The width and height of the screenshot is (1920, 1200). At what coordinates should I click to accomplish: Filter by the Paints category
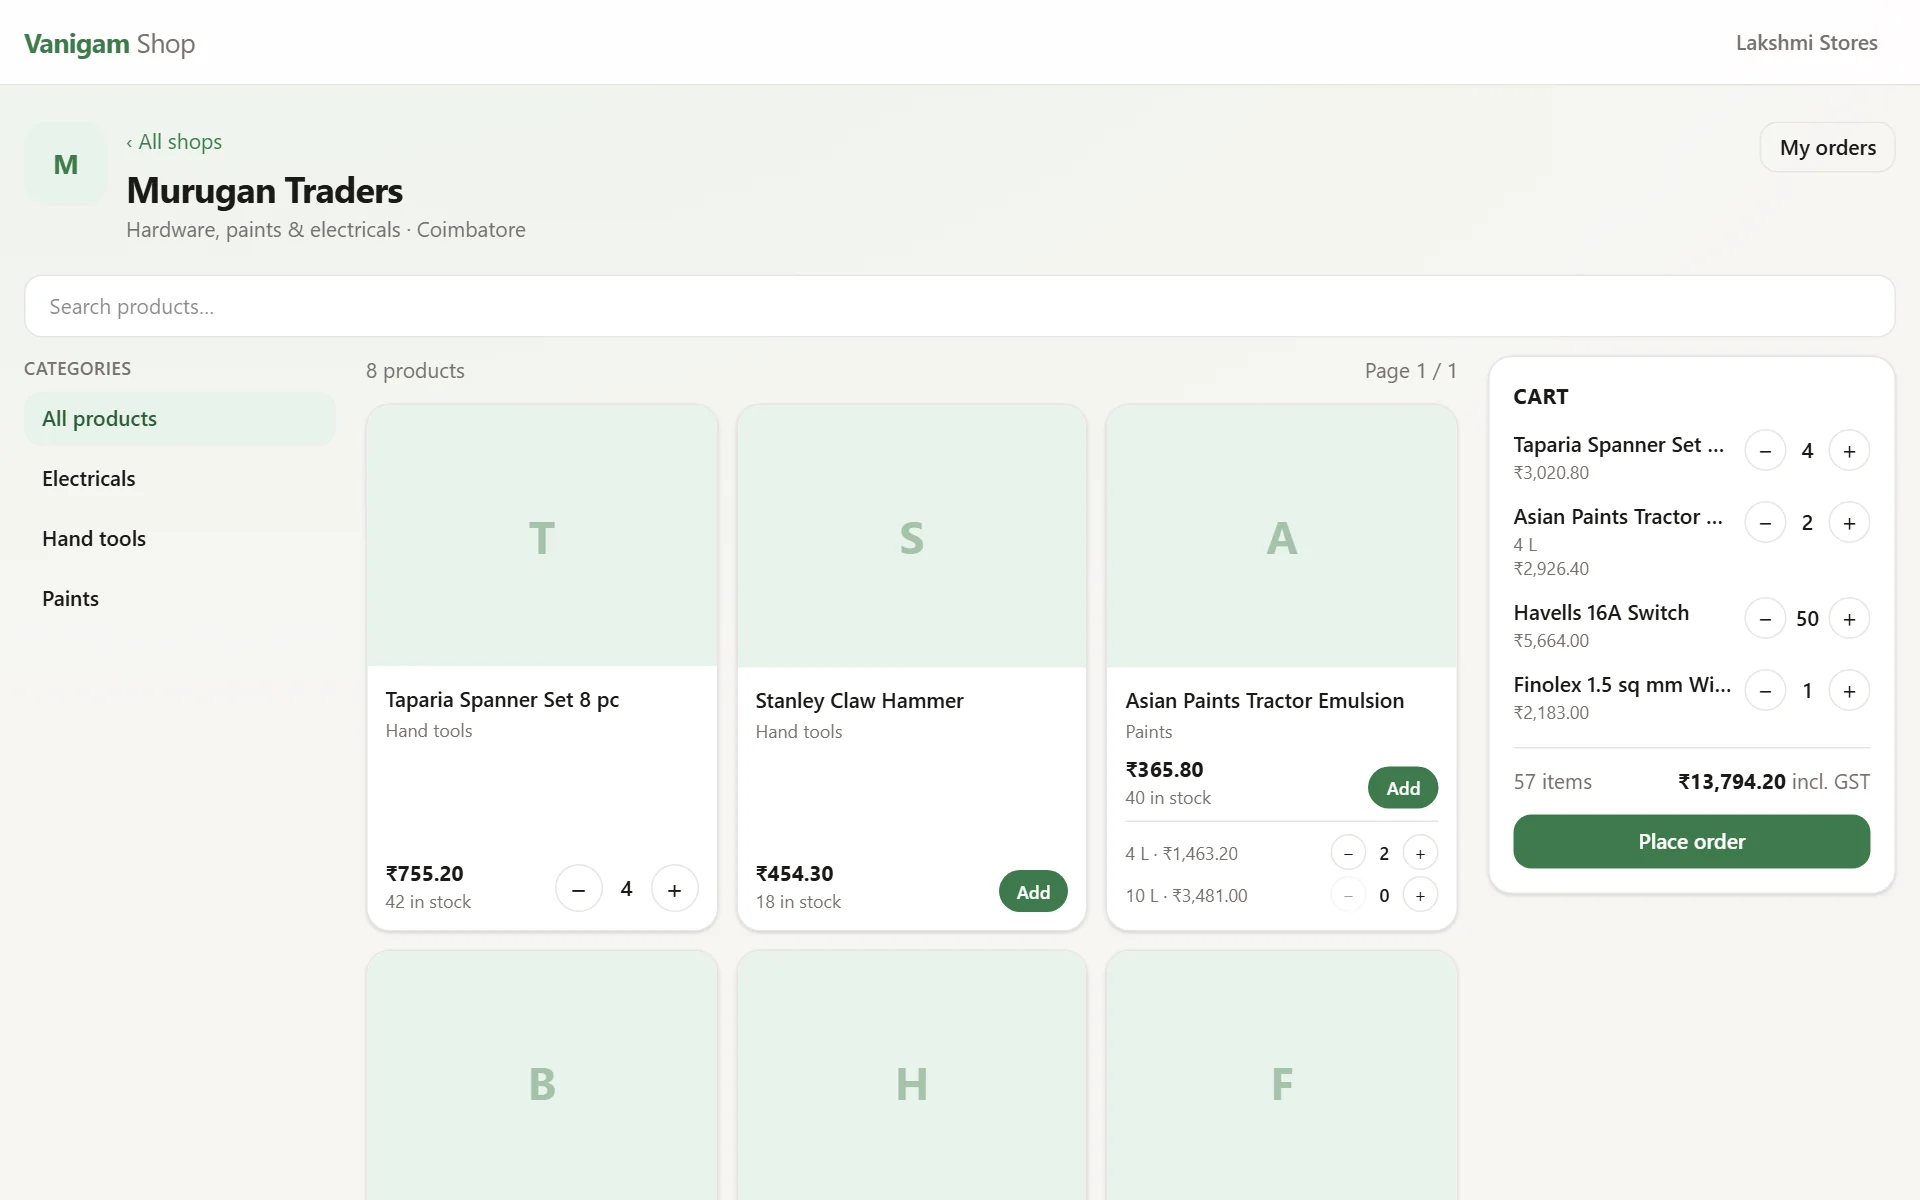180,599
